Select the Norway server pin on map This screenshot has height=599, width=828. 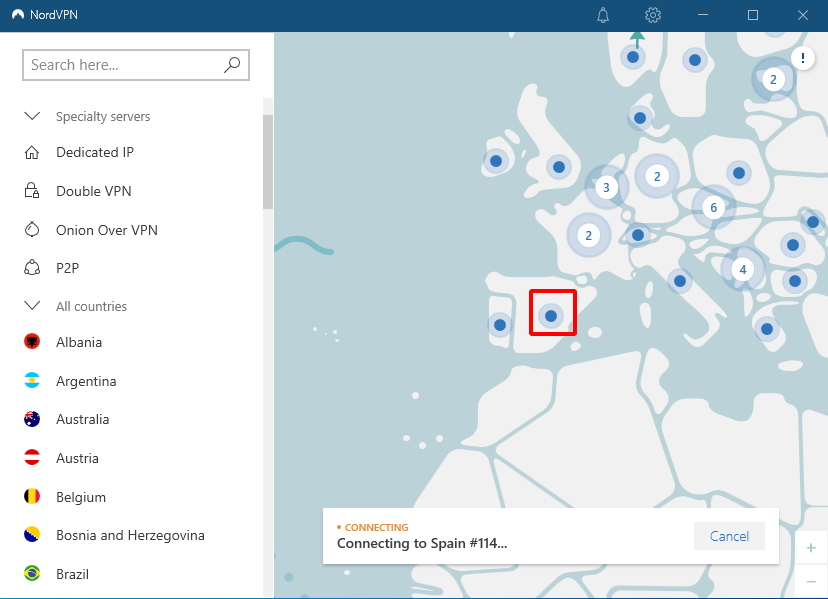tap(633, 57)
